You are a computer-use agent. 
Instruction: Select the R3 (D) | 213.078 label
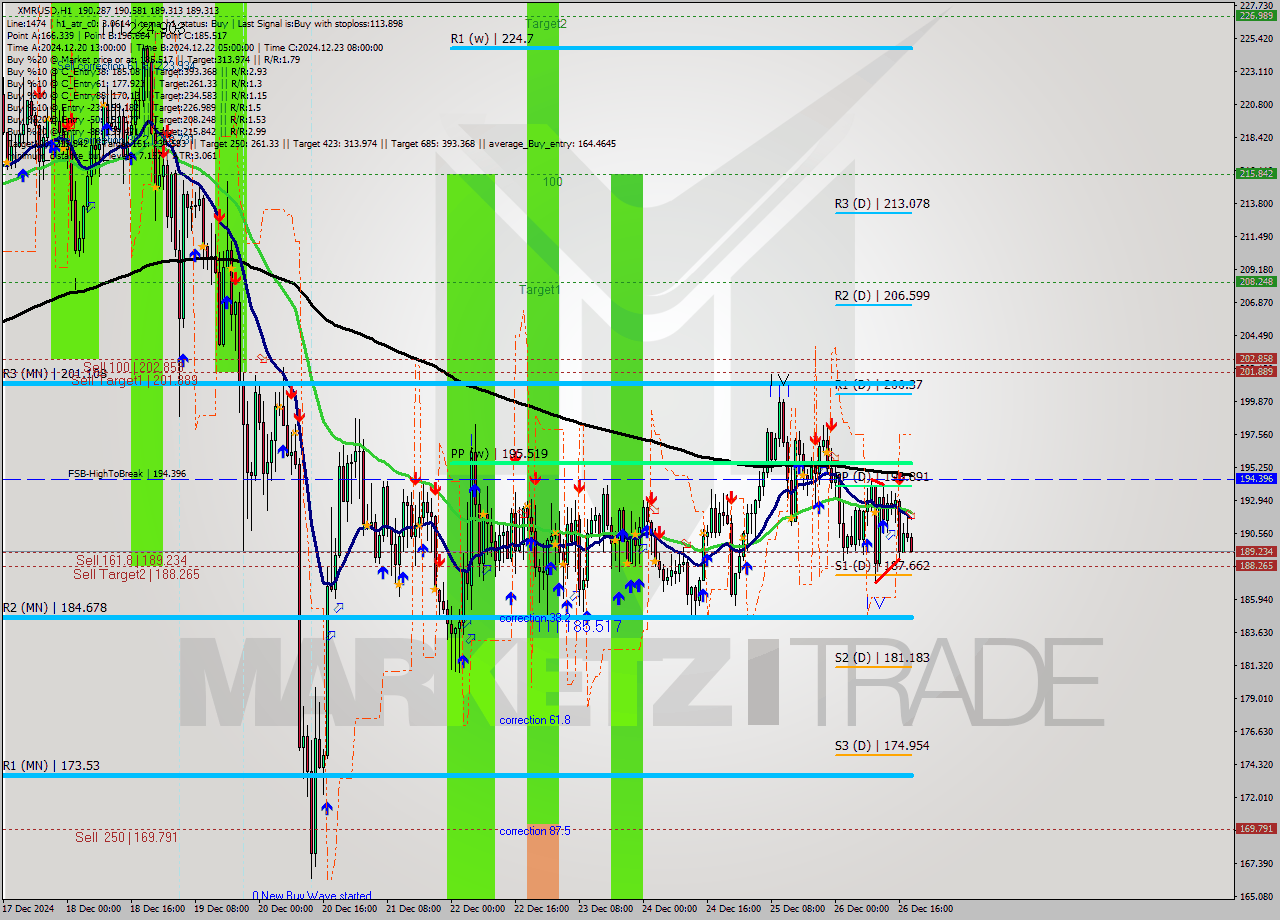pos(882,204)
